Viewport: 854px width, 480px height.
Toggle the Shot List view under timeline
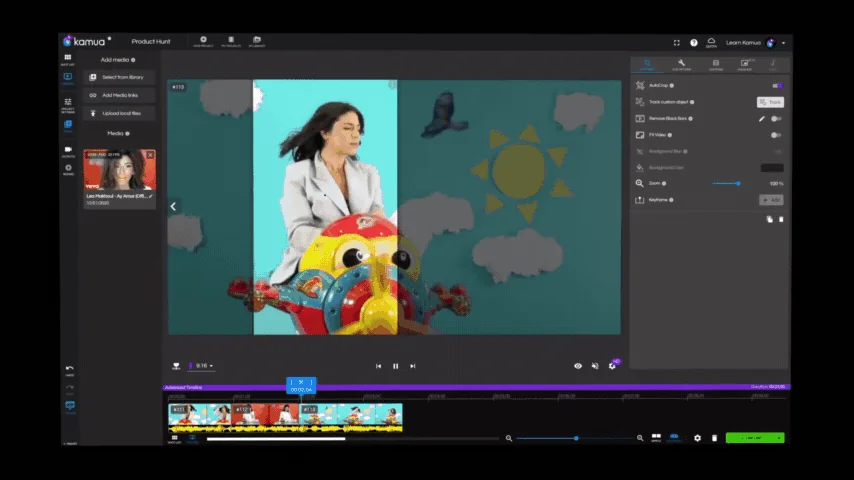(x=174, y=439)
